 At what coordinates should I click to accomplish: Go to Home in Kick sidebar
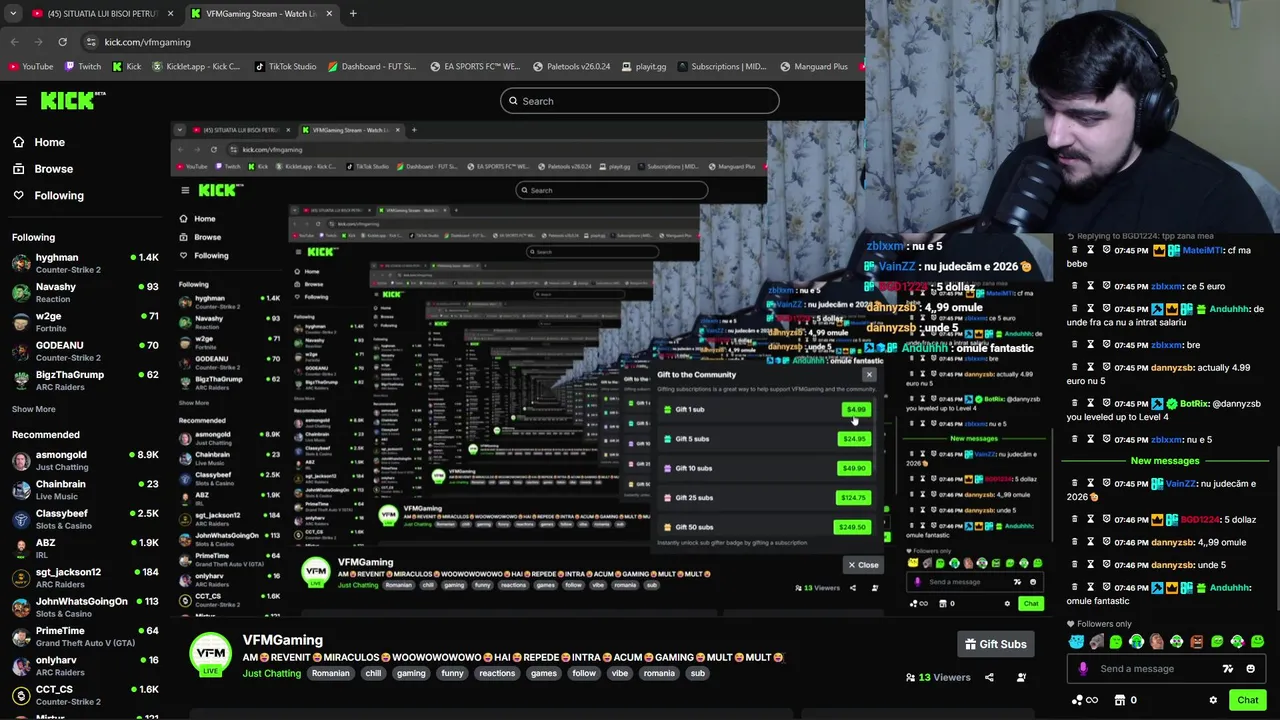(49, 142)
